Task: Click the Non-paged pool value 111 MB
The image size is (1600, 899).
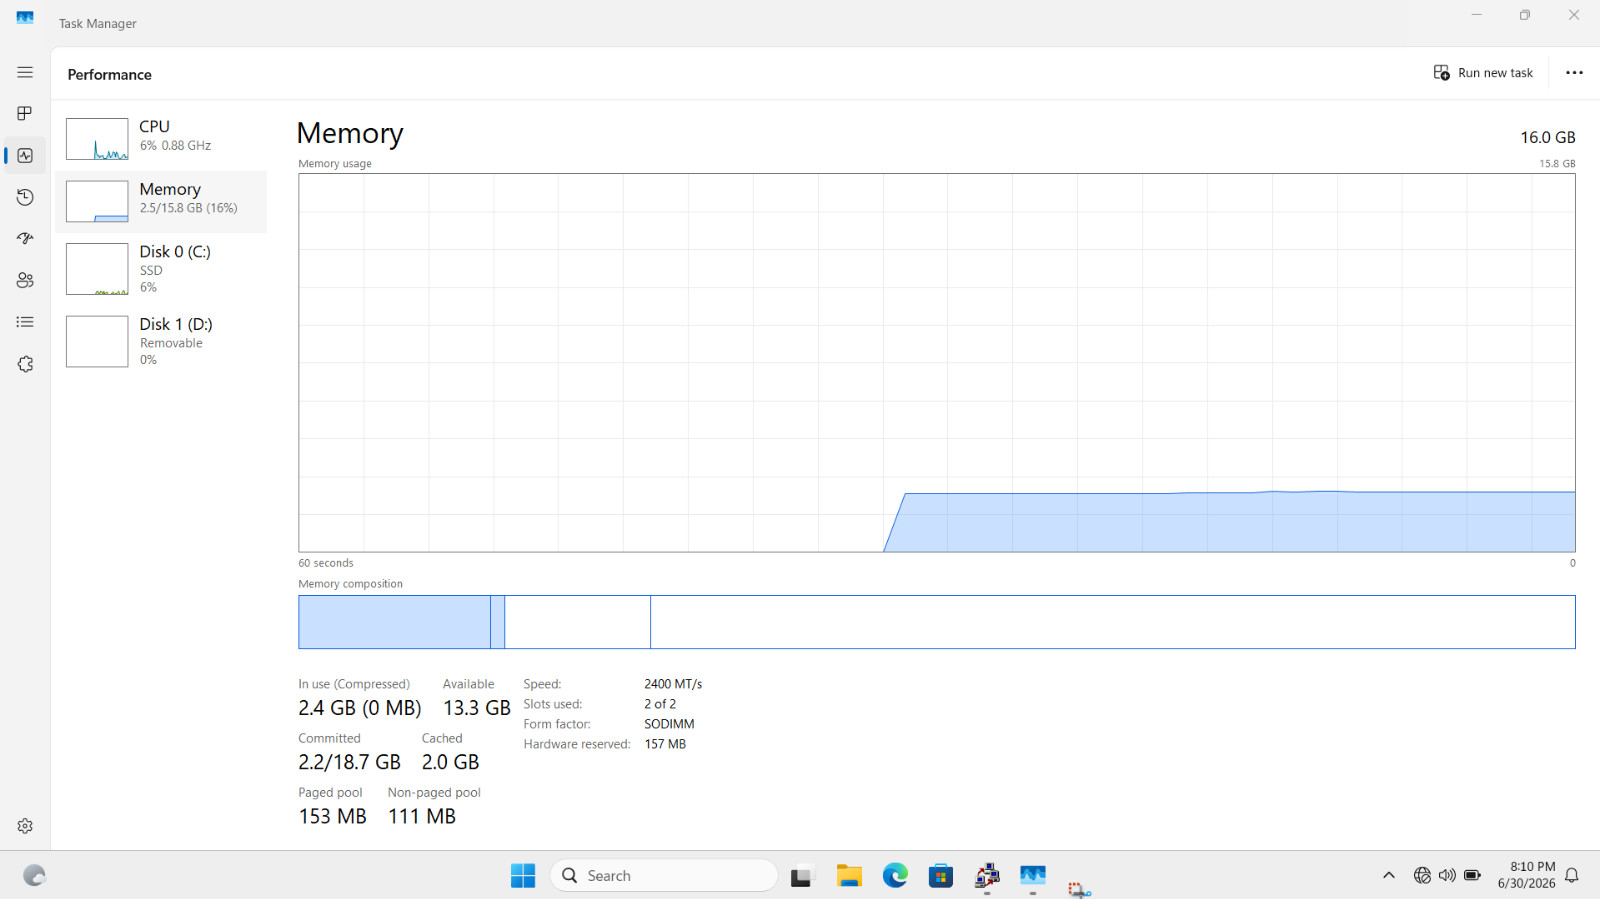Action: [421, 816]
